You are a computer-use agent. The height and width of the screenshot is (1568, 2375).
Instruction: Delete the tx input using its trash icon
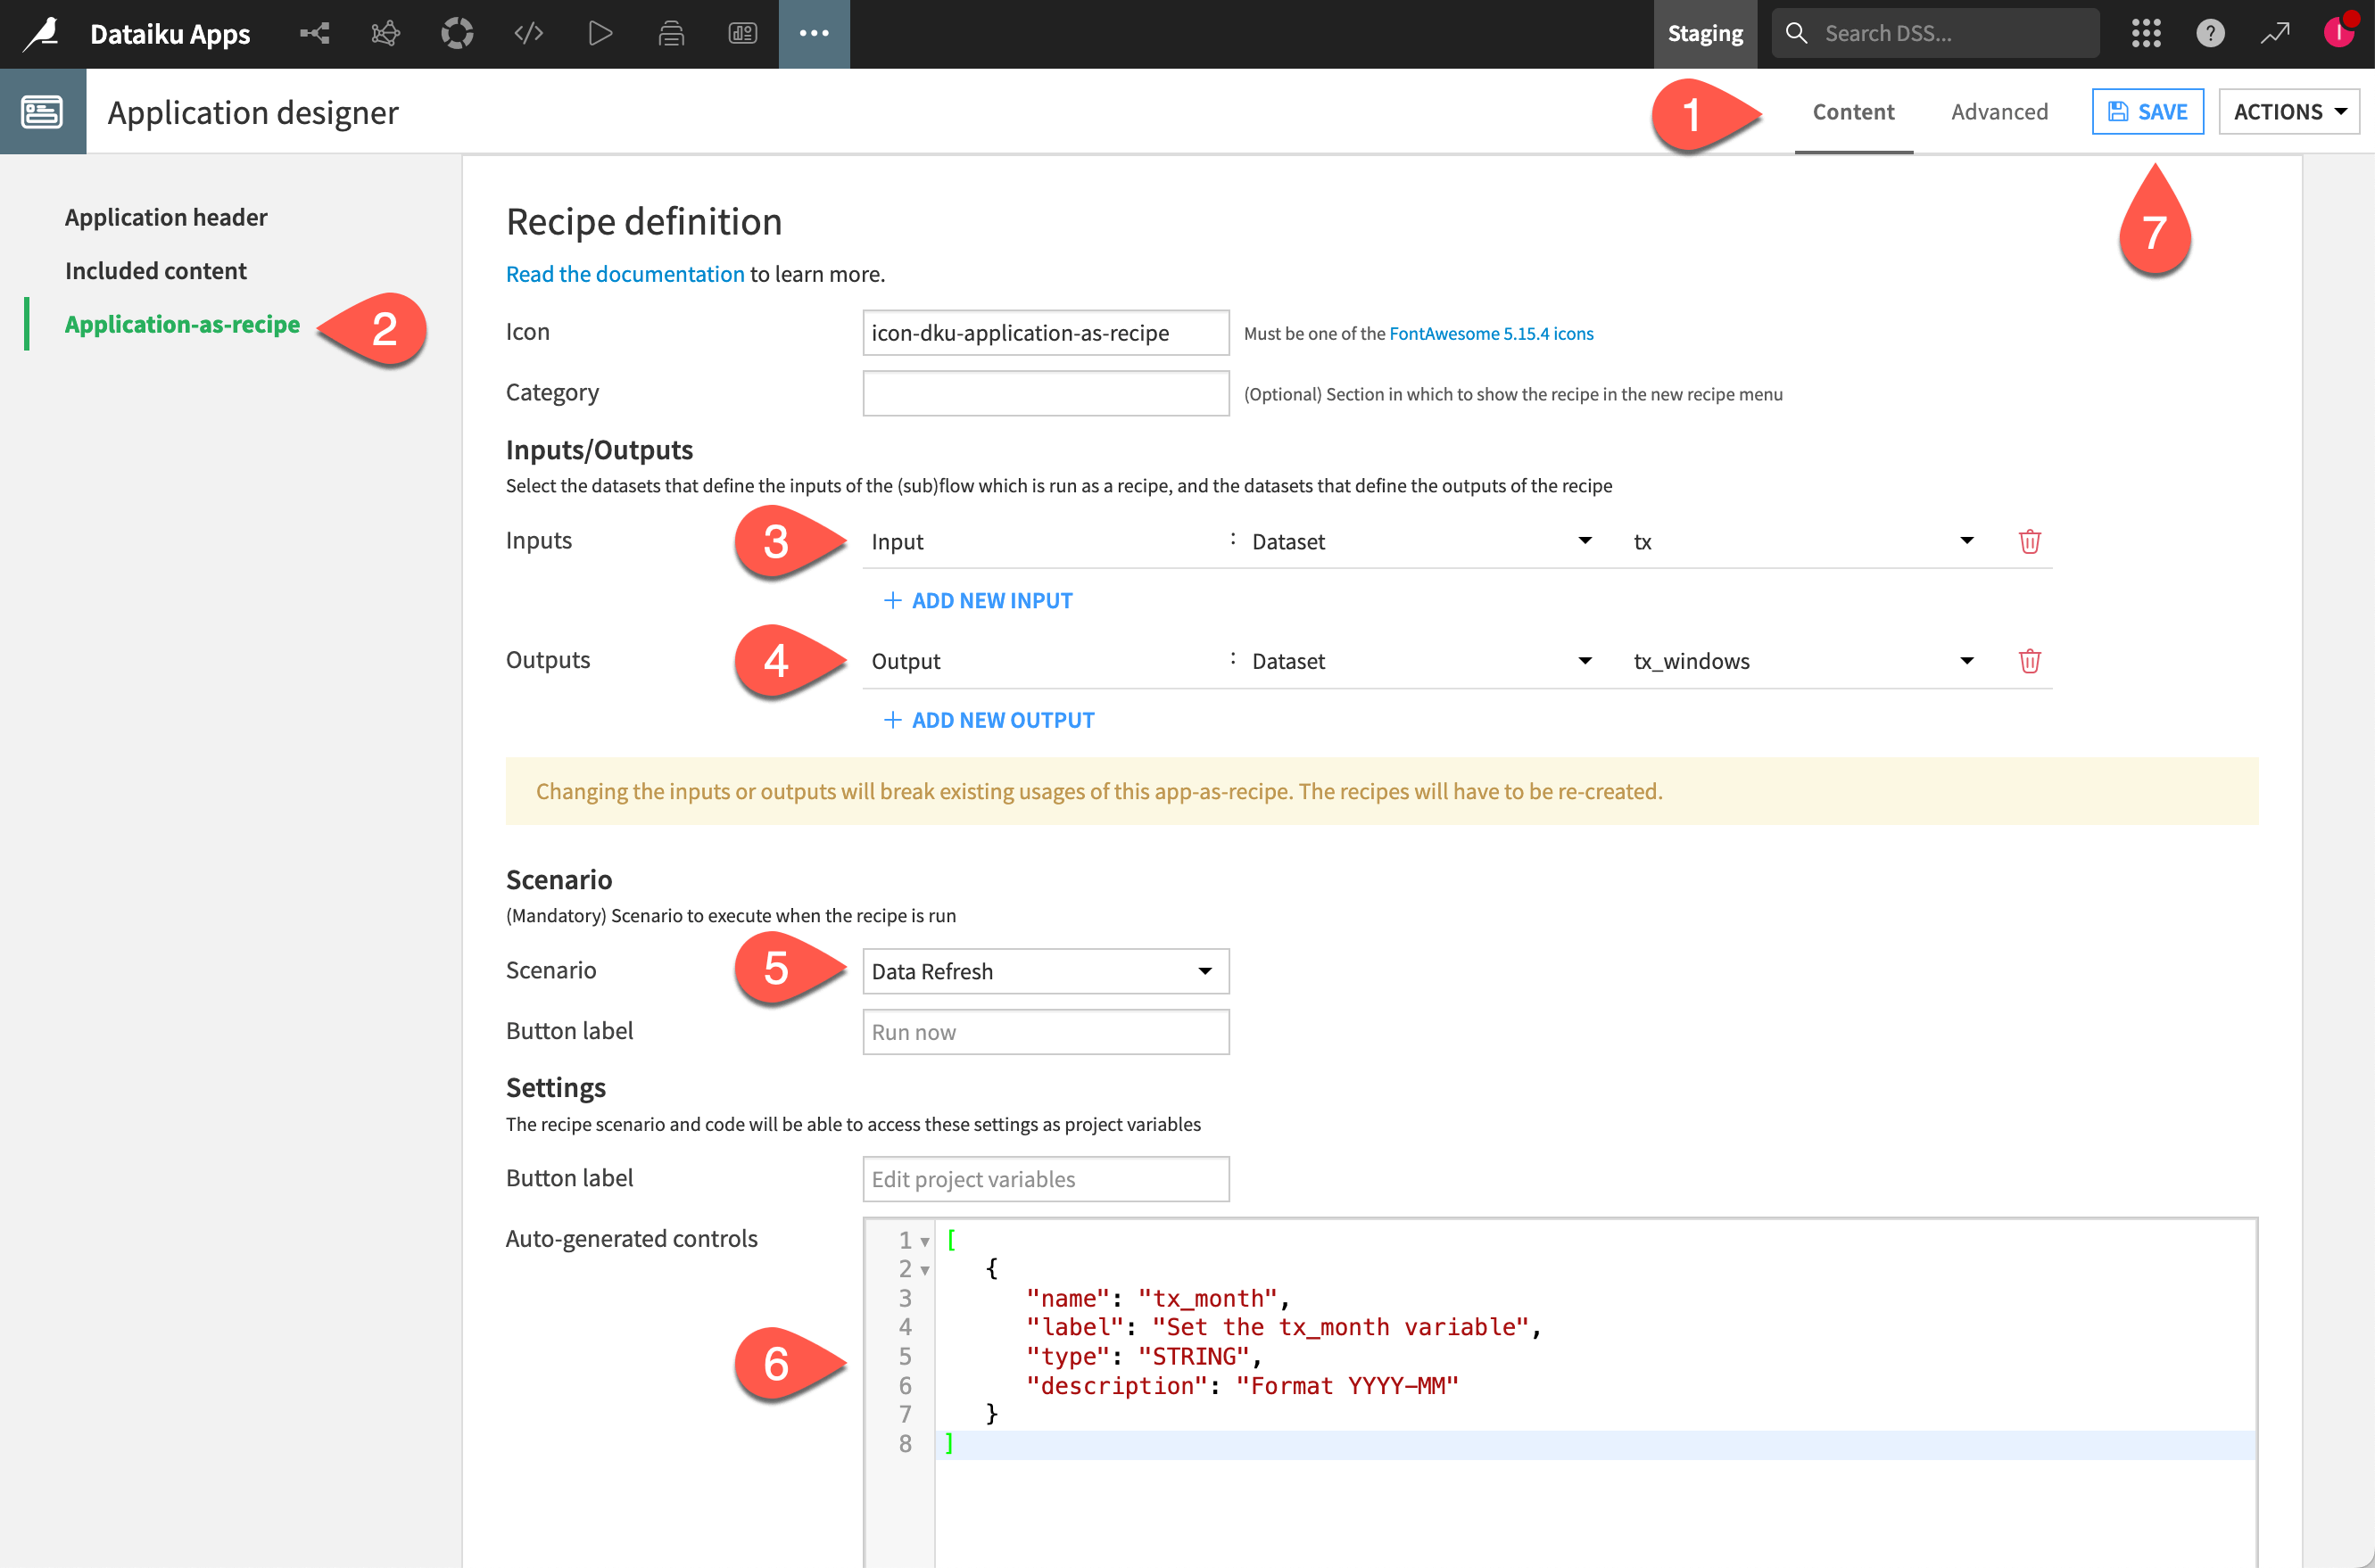point(2030,541)
